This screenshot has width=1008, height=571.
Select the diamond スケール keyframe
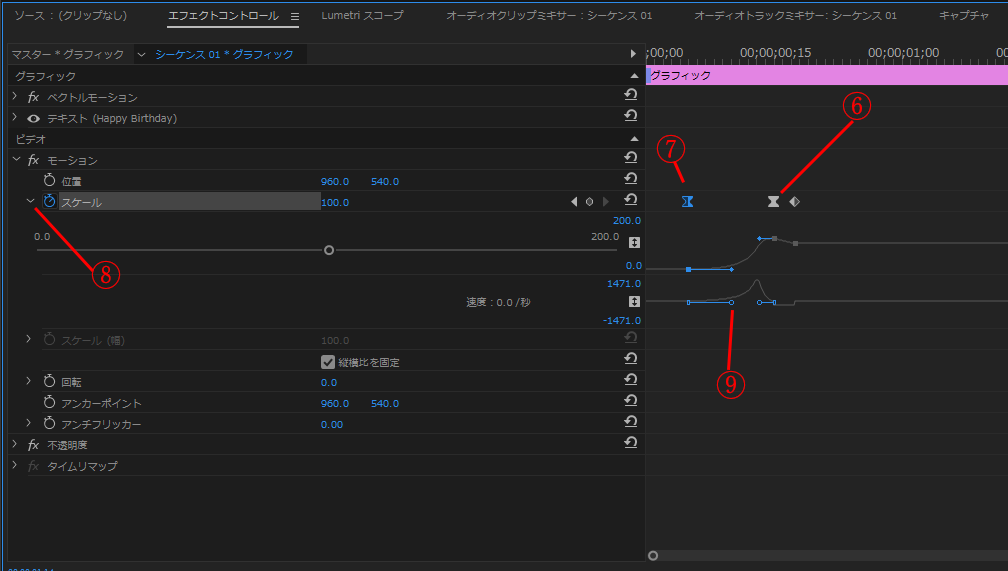tap(795, 202)
